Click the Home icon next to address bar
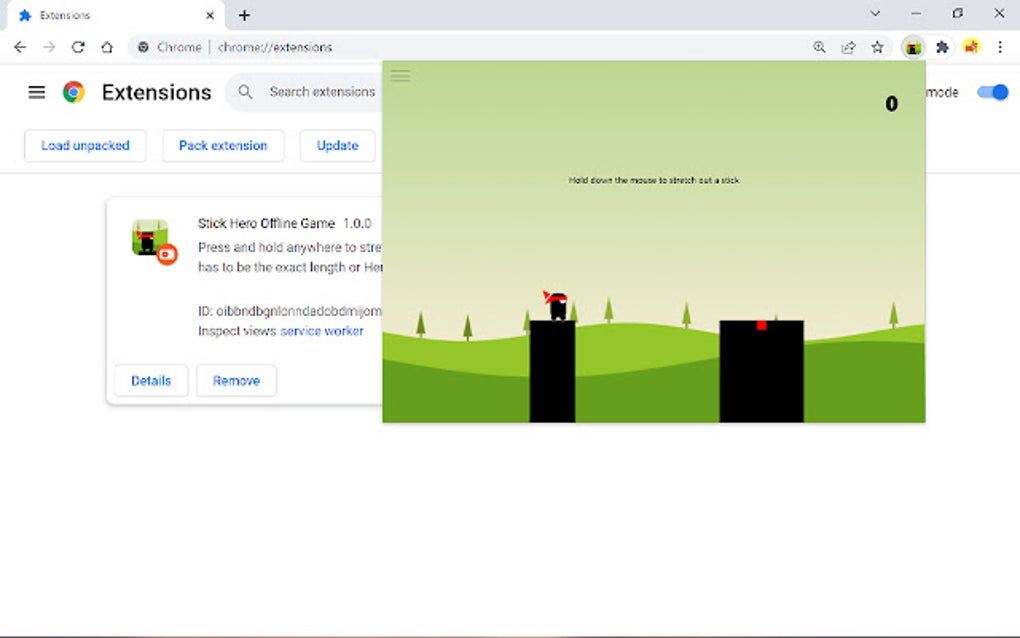 pyautogui.click(x=107, y=46)
